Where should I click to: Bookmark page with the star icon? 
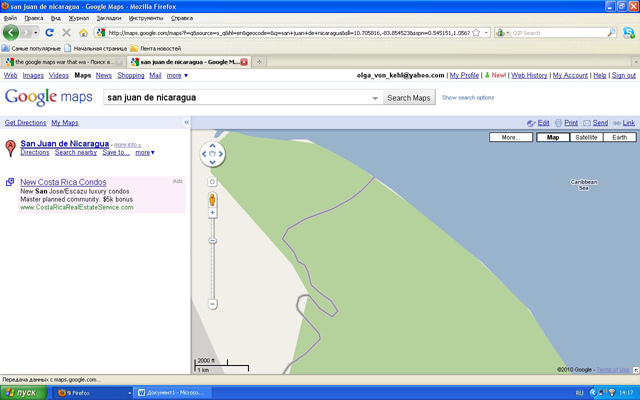tap(476, 33)
